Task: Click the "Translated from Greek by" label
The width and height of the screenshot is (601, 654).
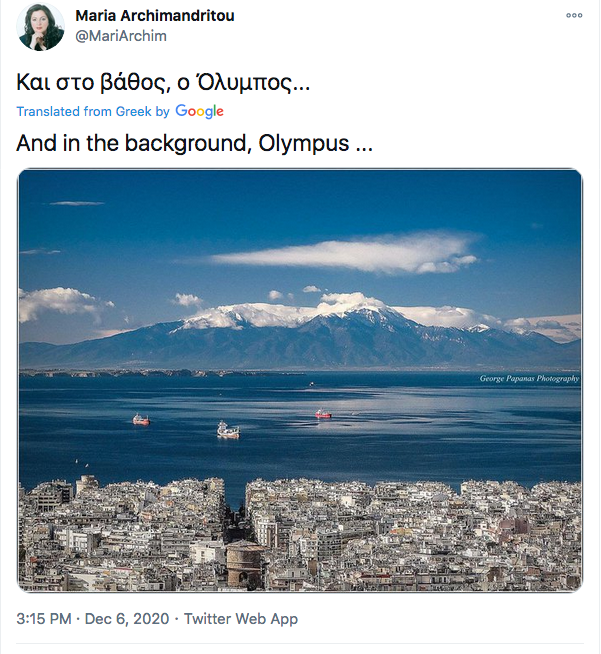Action: (x=93, y=111)
